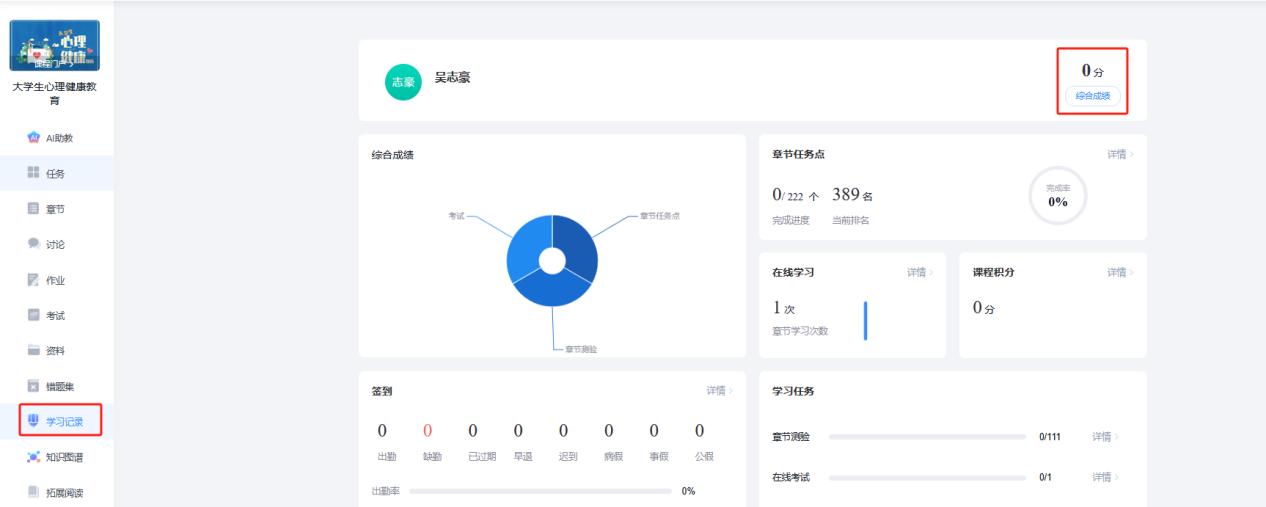Click the 志豪 user avatar
The width and height of the screenshot is (1266, 507).
[400, 83]
